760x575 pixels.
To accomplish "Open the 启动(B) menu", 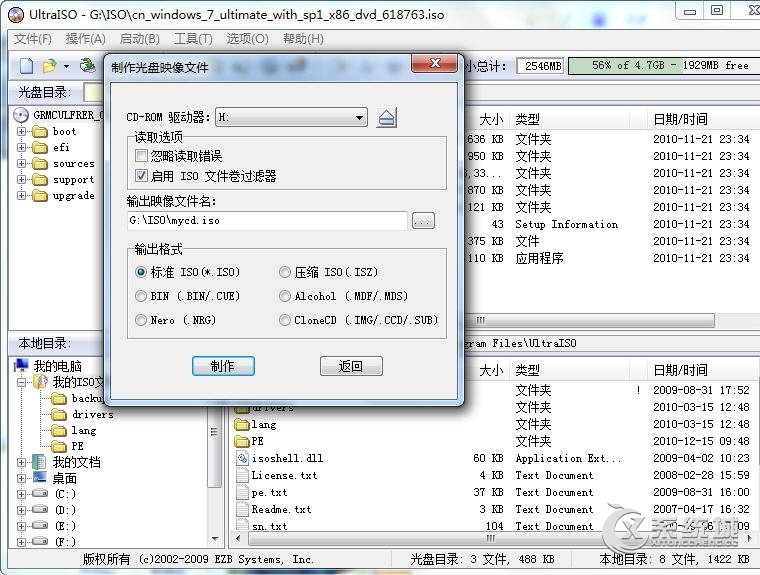I will click(140, 39).
